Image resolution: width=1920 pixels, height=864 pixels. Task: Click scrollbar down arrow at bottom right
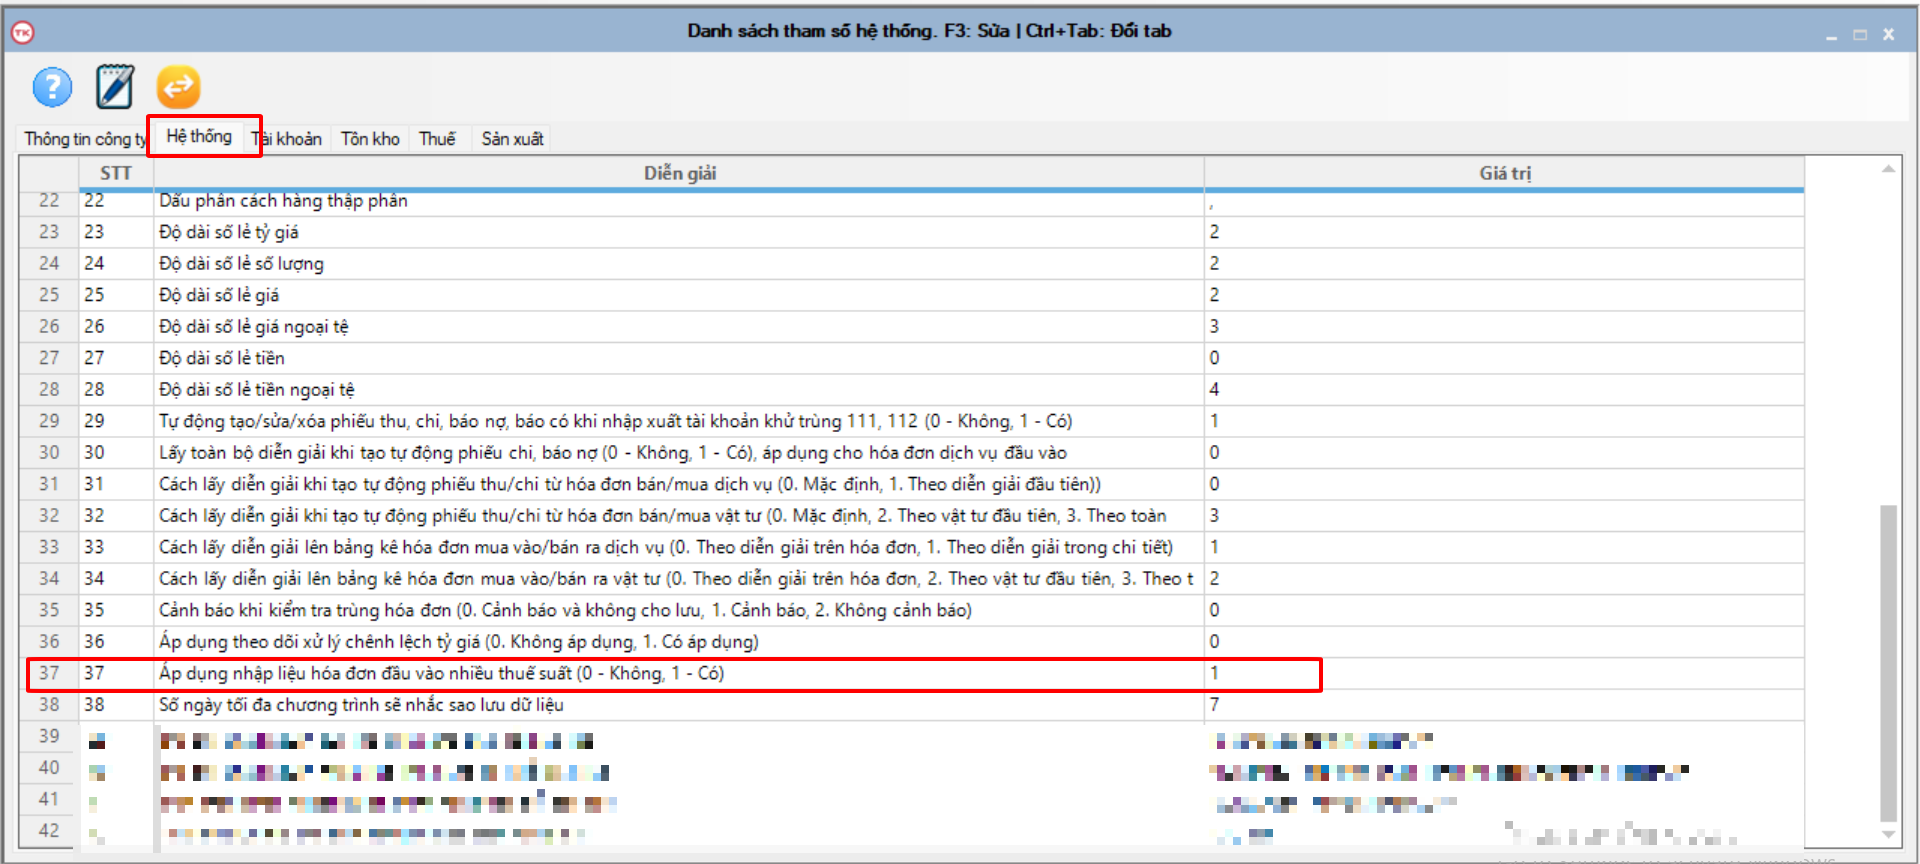1888,834
